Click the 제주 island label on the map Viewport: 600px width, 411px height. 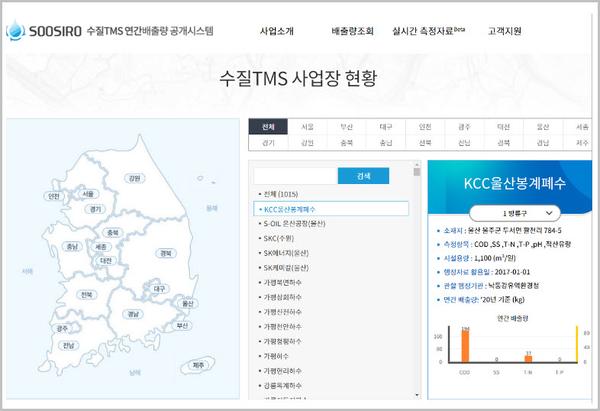click(198, 365)
